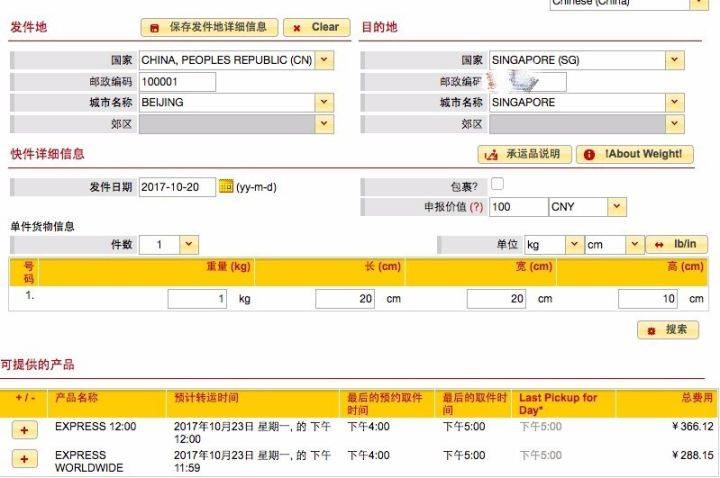Toggle the package checkbox
720x478 pixels.
point(497,185)
